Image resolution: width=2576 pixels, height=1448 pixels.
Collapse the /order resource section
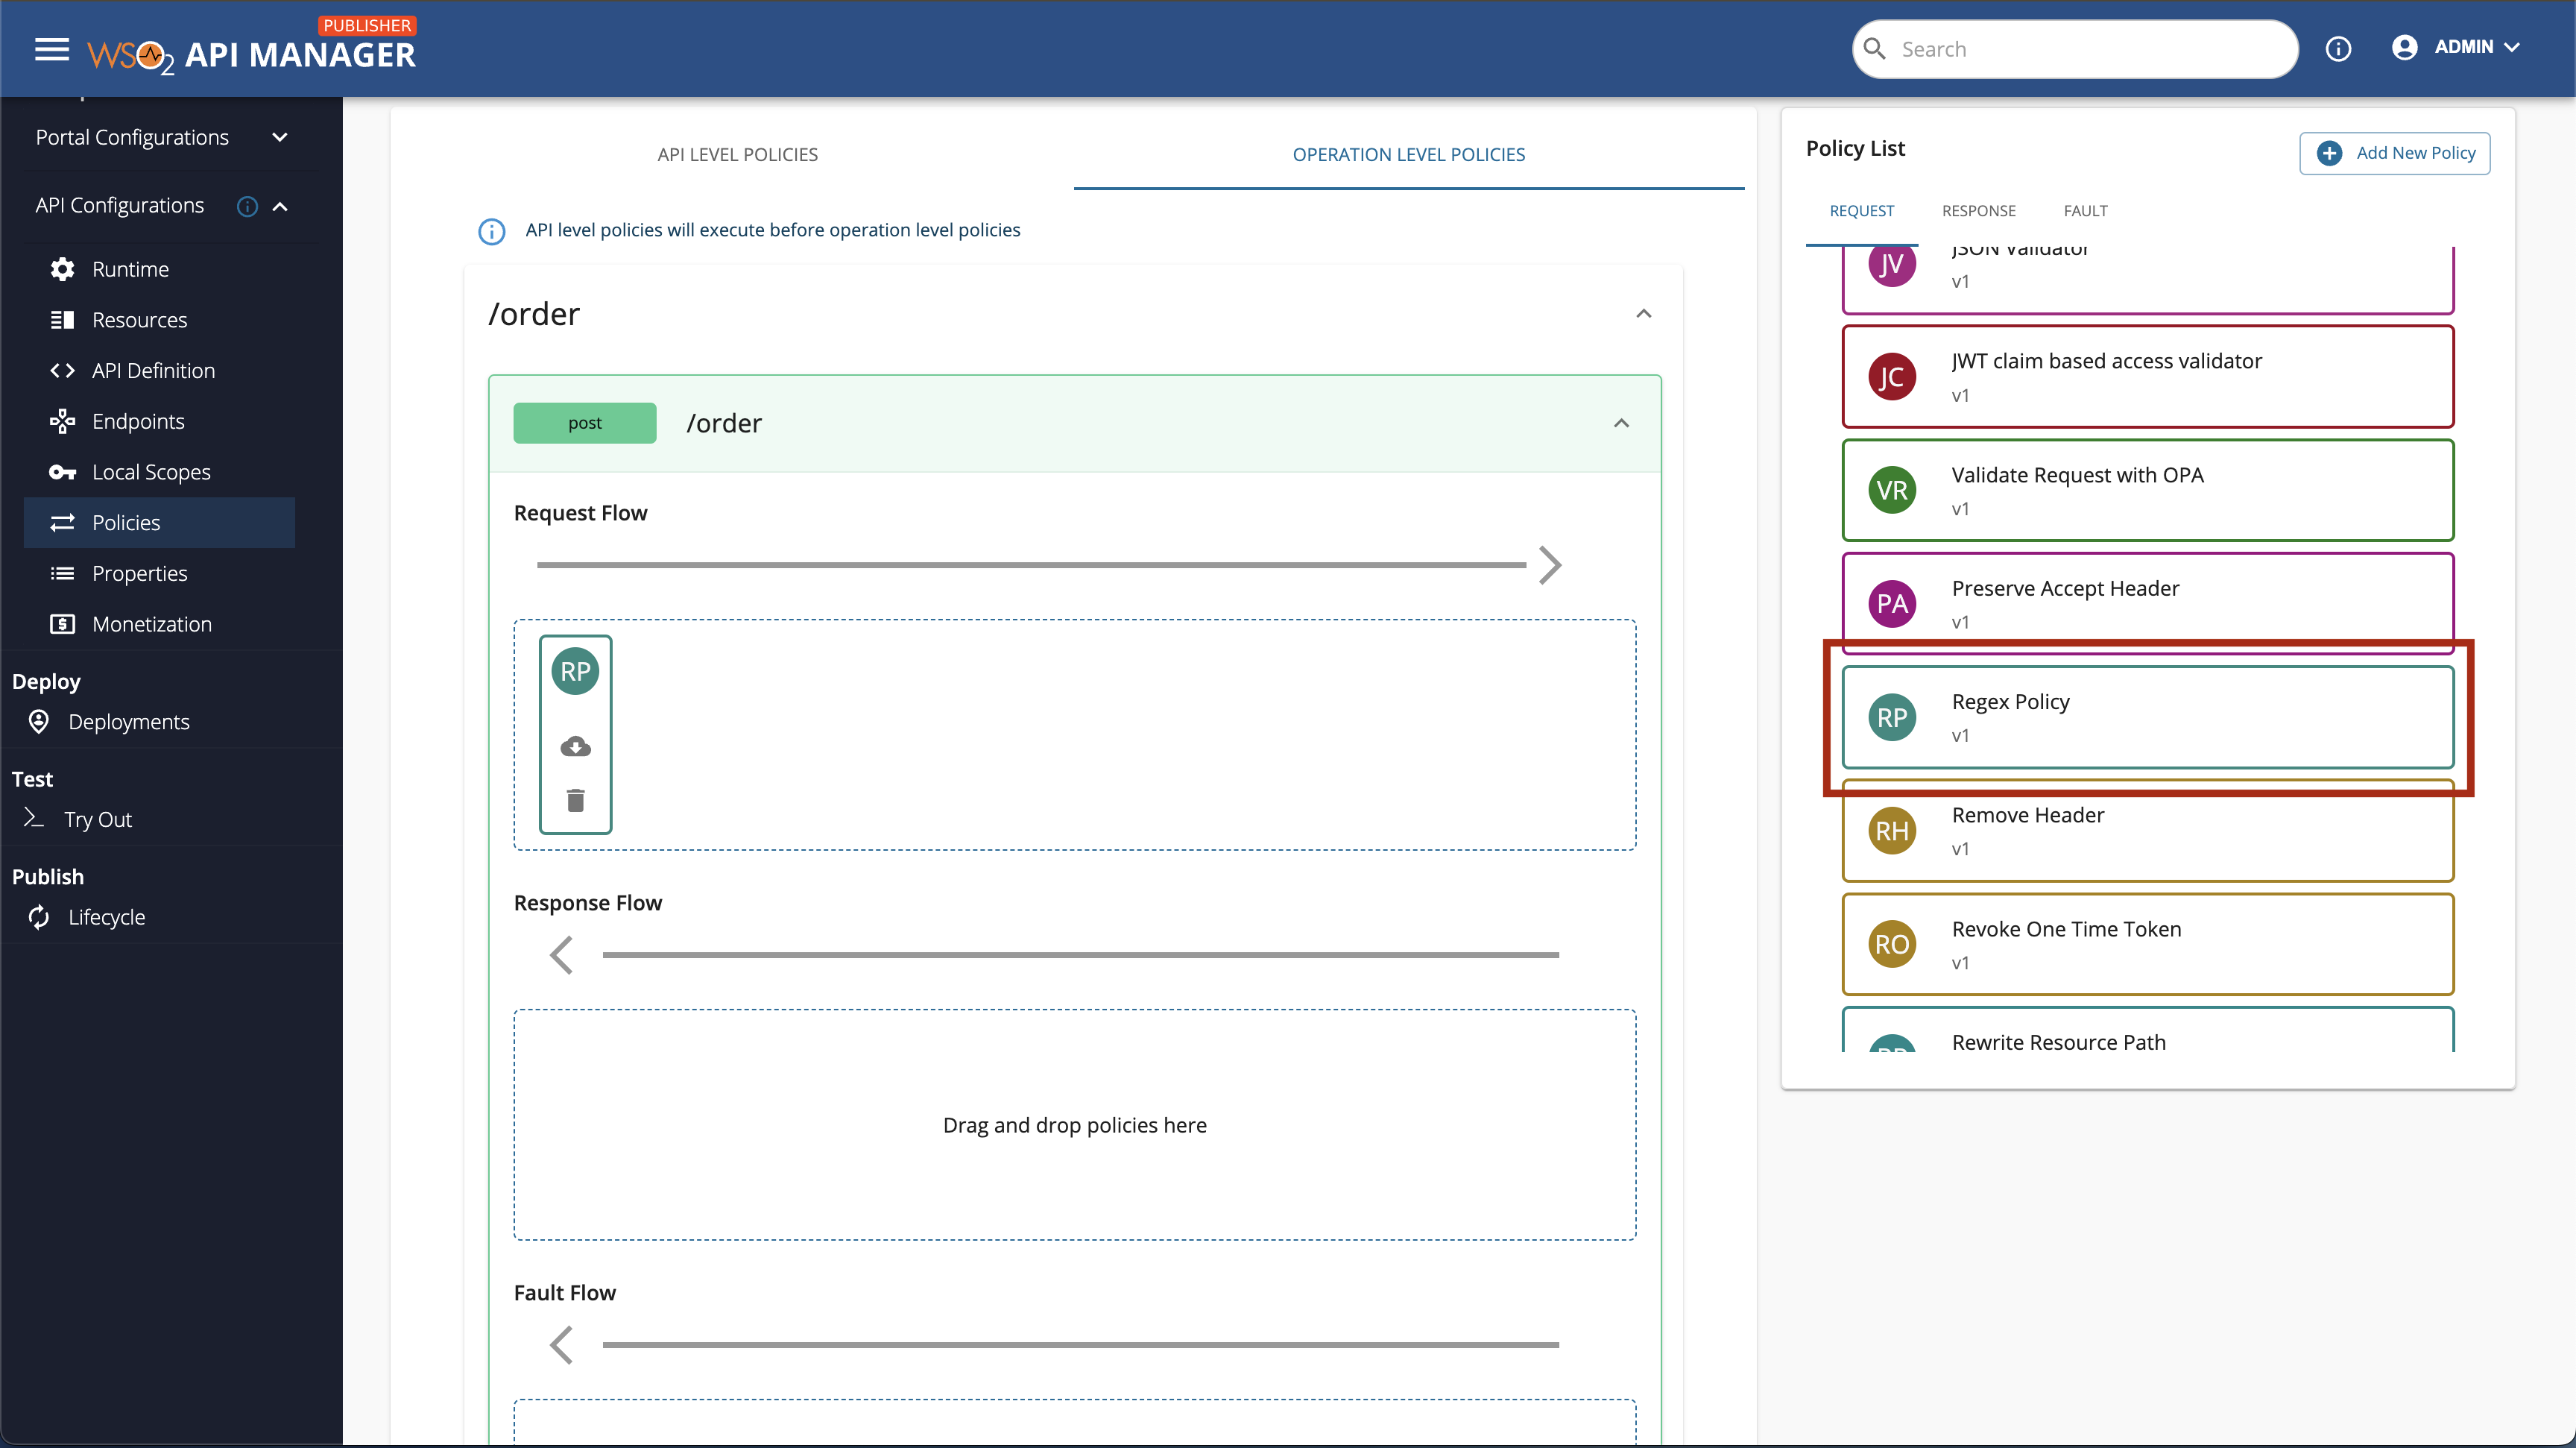click(x=1643, y=313)
